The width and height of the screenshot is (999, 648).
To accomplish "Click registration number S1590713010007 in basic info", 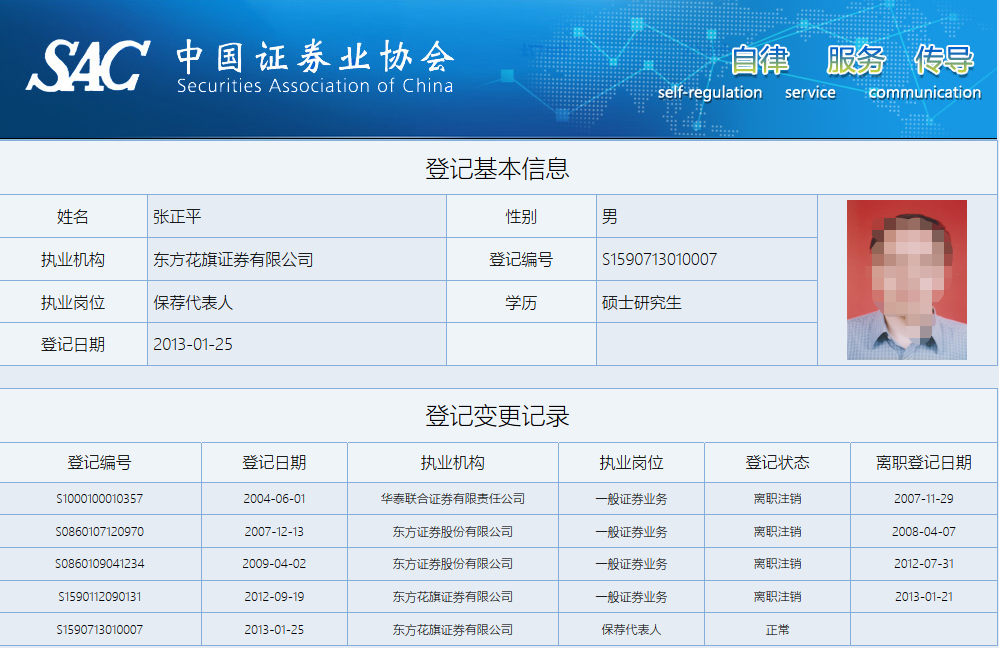I will point(659,260).
